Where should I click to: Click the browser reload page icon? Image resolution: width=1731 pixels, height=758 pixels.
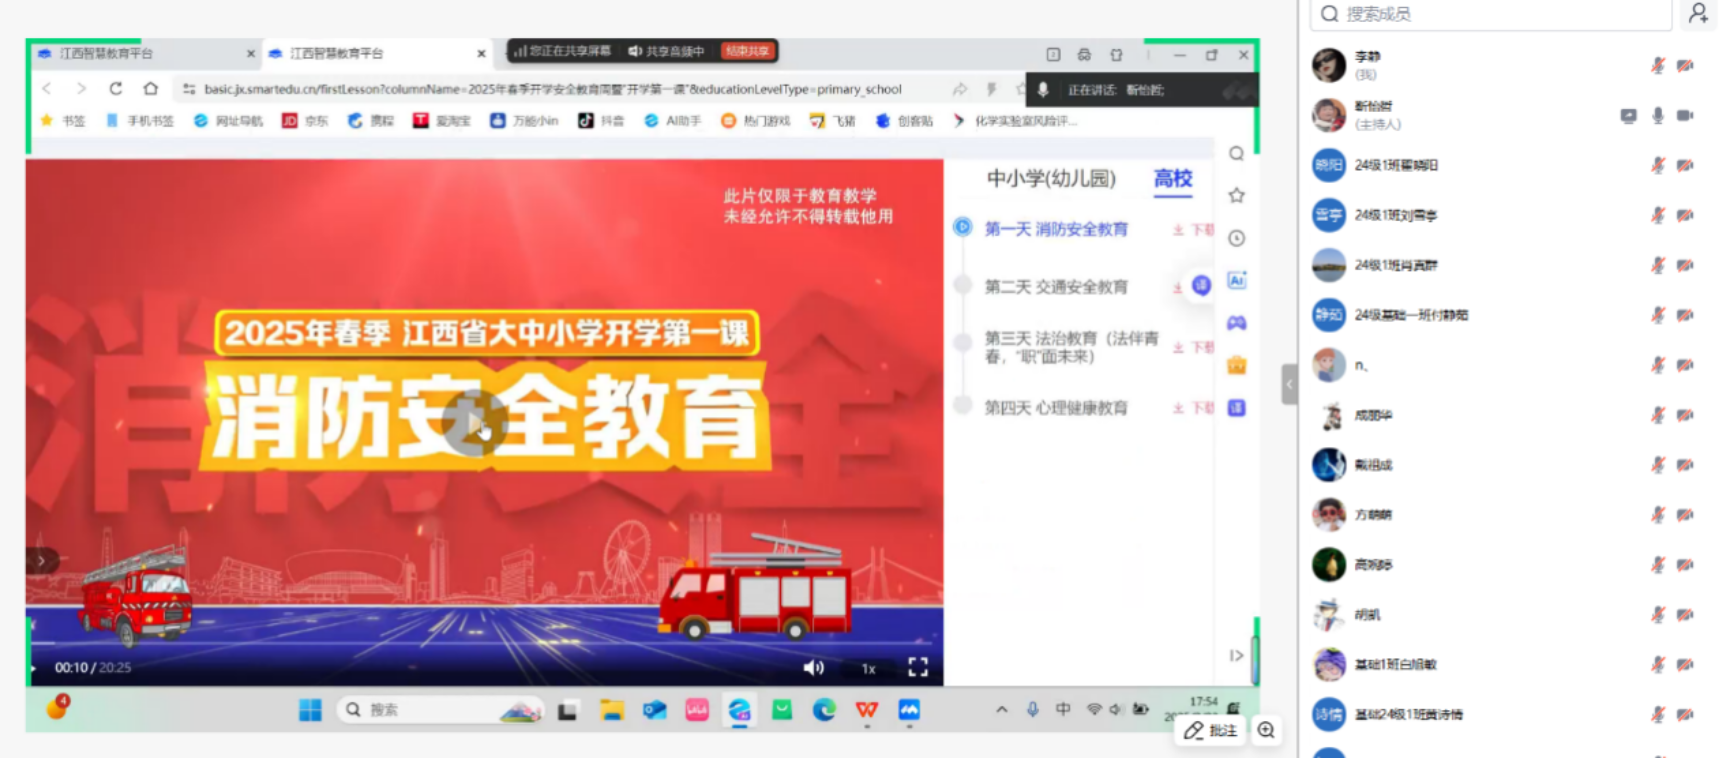116,89
